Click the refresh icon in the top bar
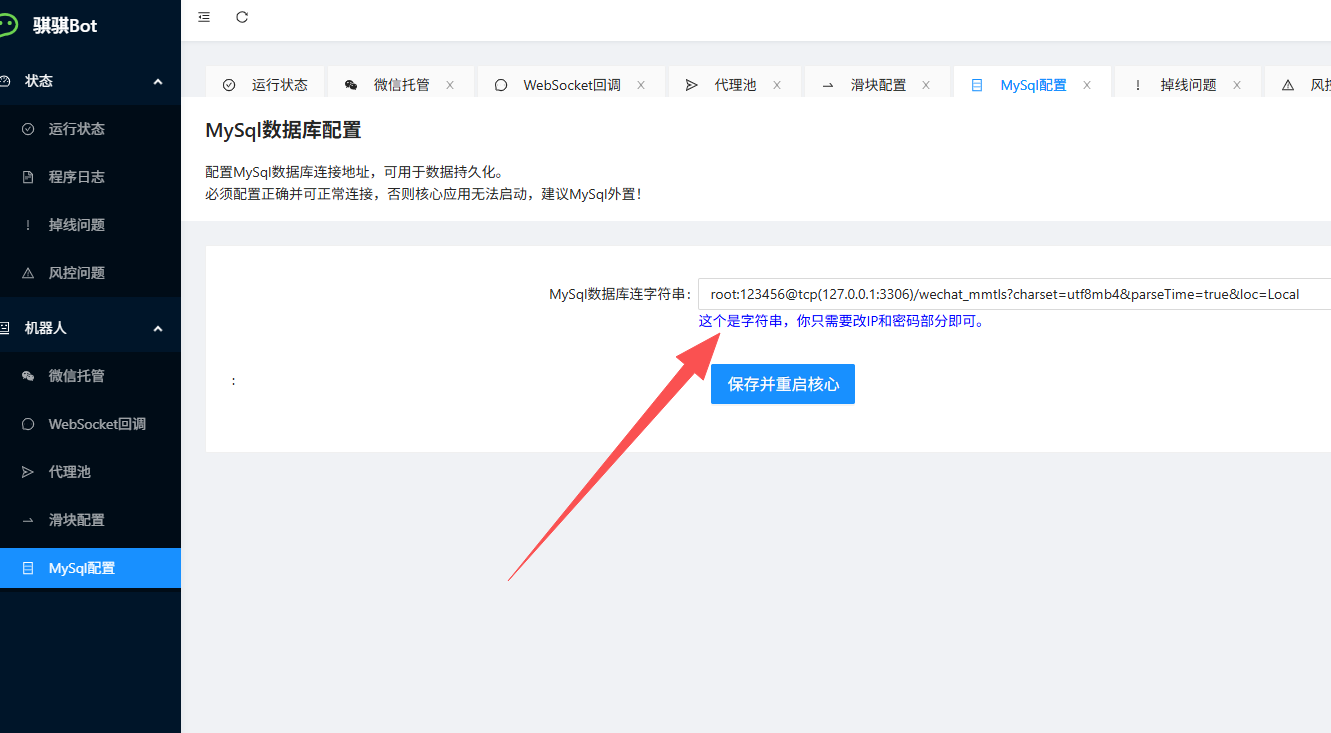 point(242,17)
